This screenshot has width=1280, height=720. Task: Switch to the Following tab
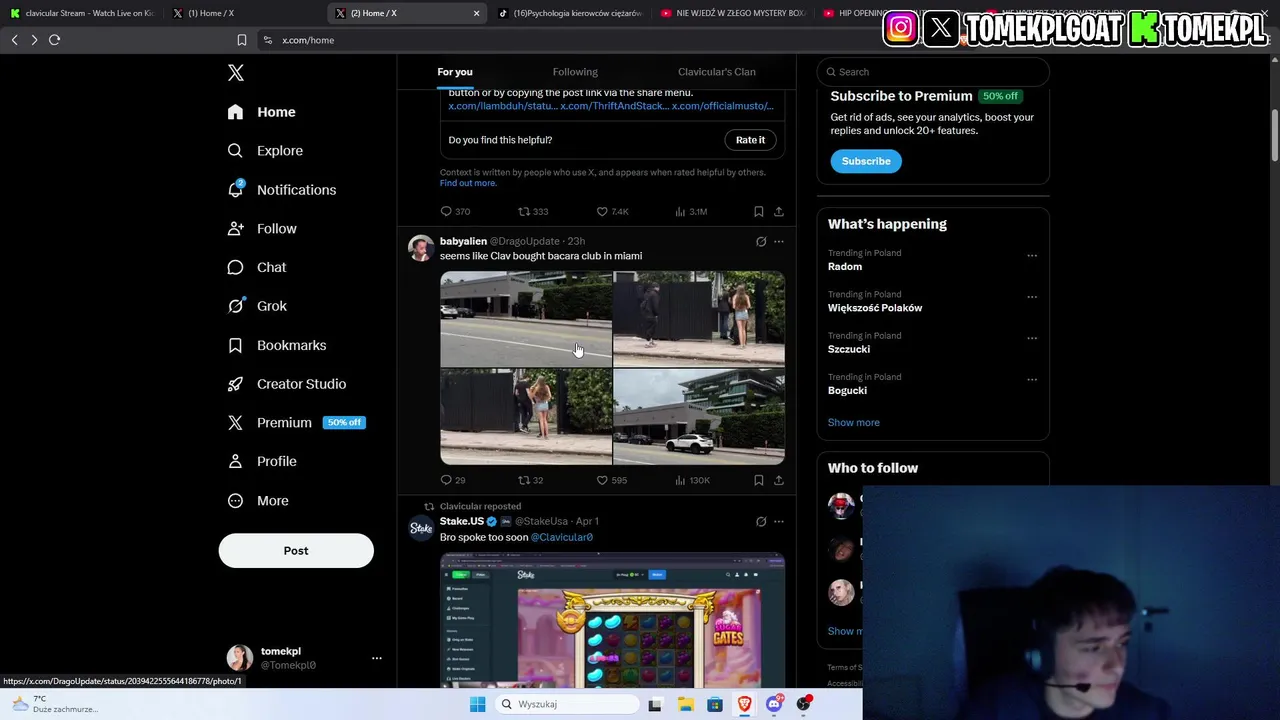tap(575, 72)
